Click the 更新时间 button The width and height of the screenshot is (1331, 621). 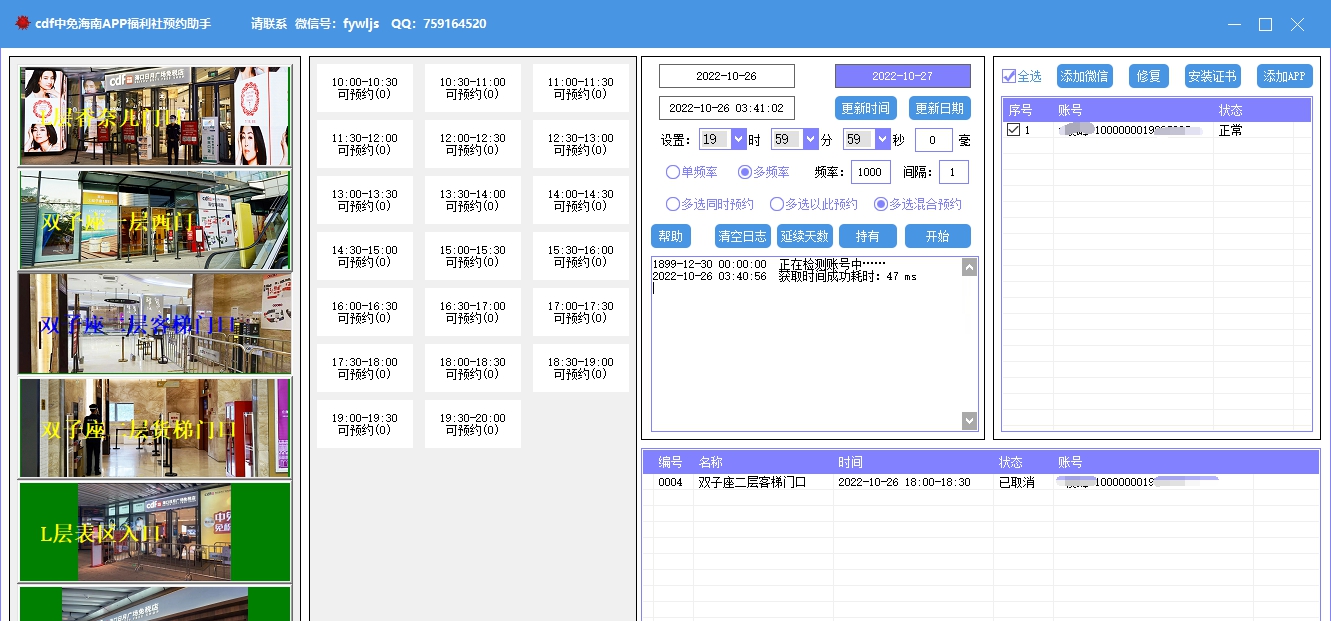(866, 109)
